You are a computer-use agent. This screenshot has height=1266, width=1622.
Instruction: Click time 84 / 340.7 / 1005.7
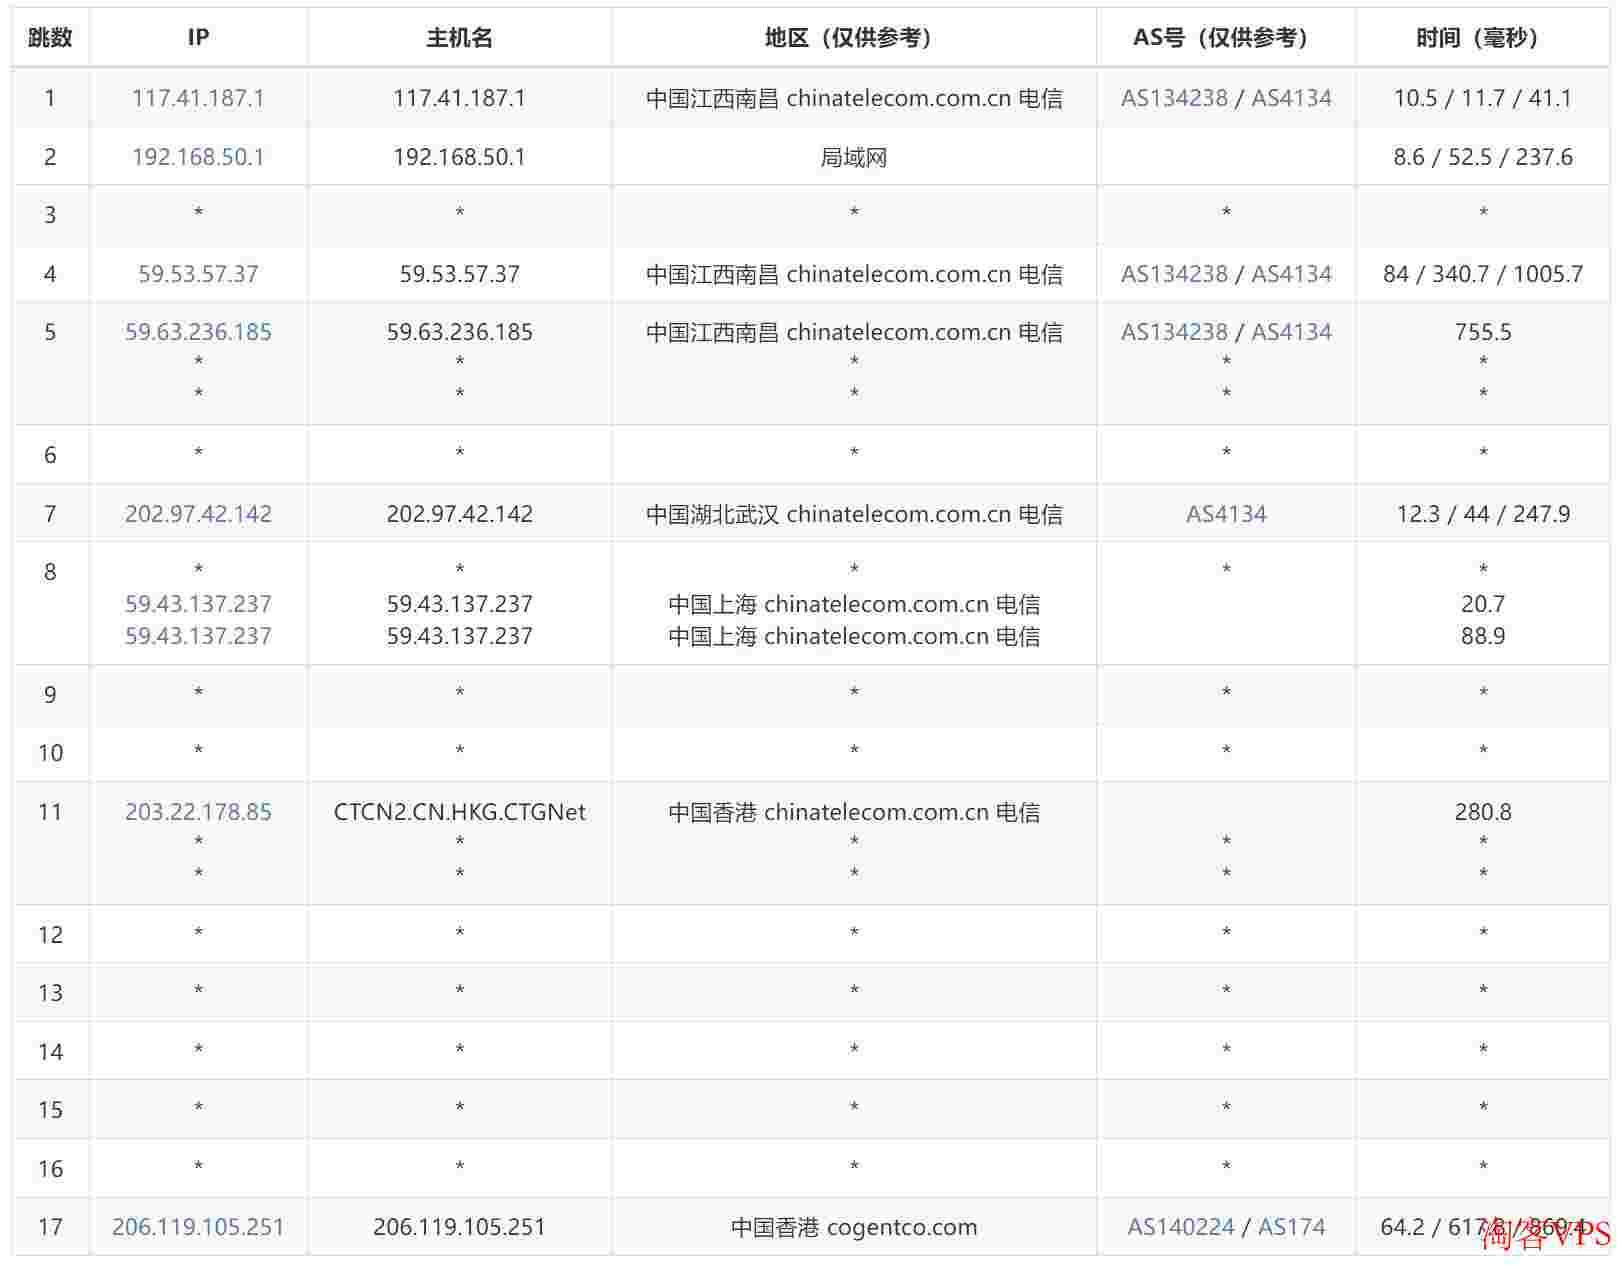click(1482, 274)
